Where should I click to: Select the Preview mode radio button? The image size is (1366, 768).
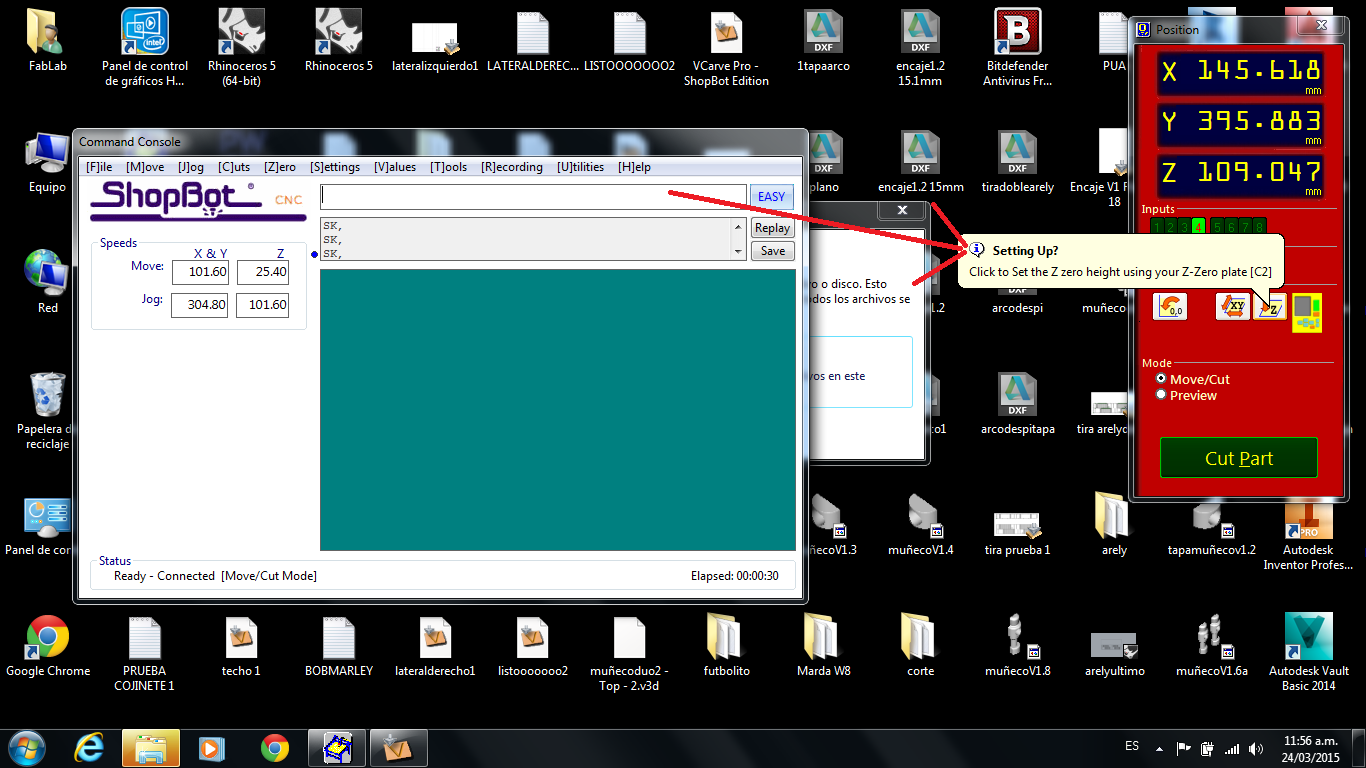(x=1161, y=395)
